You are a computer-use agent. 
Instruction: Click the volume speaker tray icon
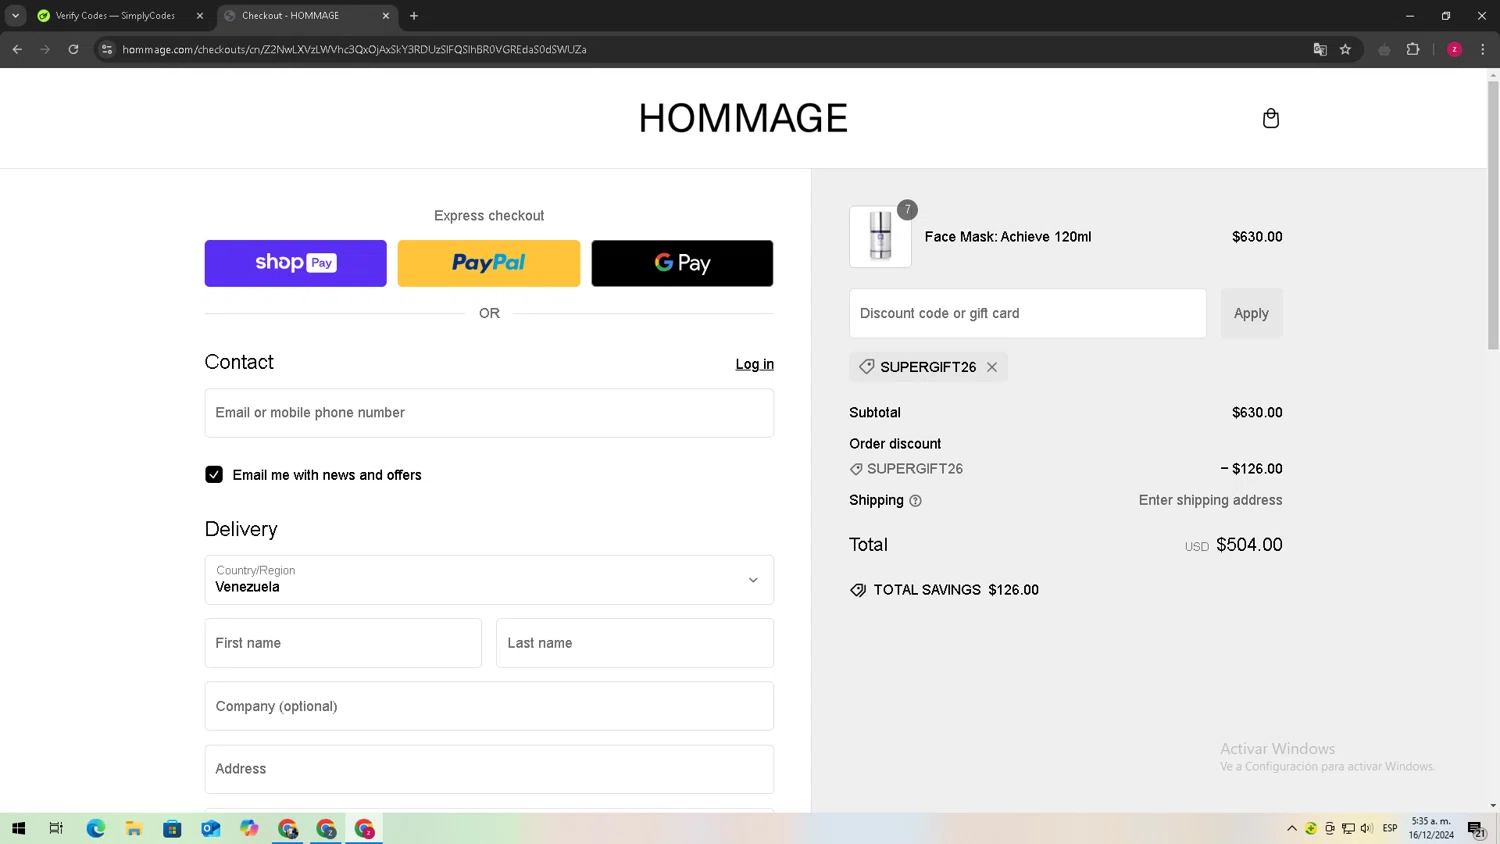click(1367, 828)
